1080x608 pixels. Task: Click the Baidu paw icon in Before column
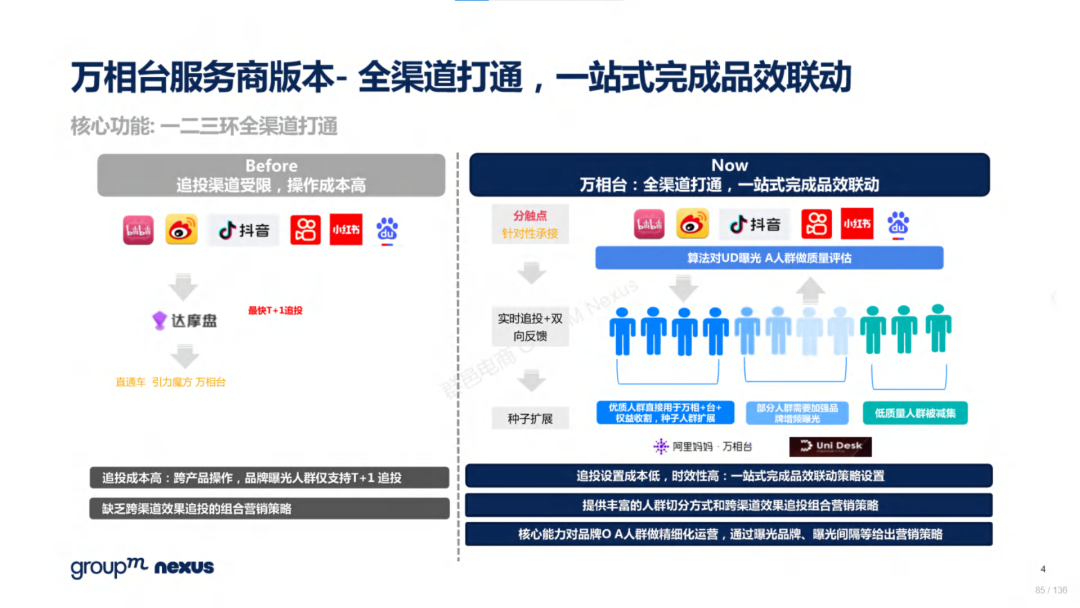[387, 230]
